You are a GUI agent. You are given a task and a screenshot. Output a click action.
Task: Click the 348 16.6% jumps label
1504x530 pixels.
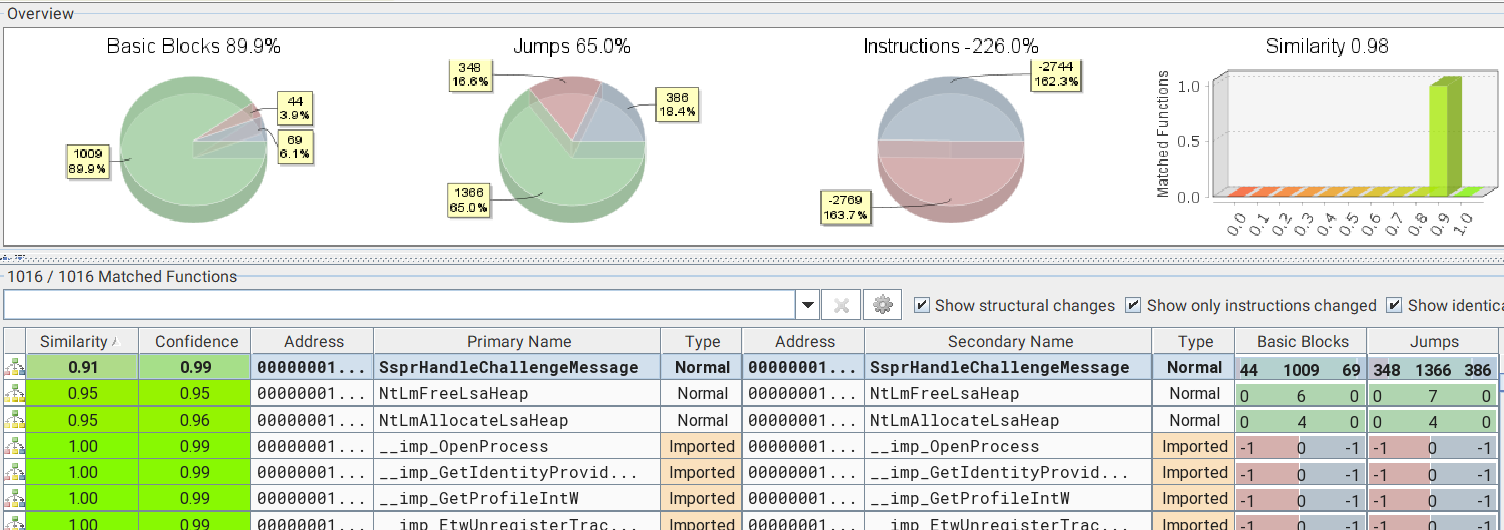[x=469, y=74]
